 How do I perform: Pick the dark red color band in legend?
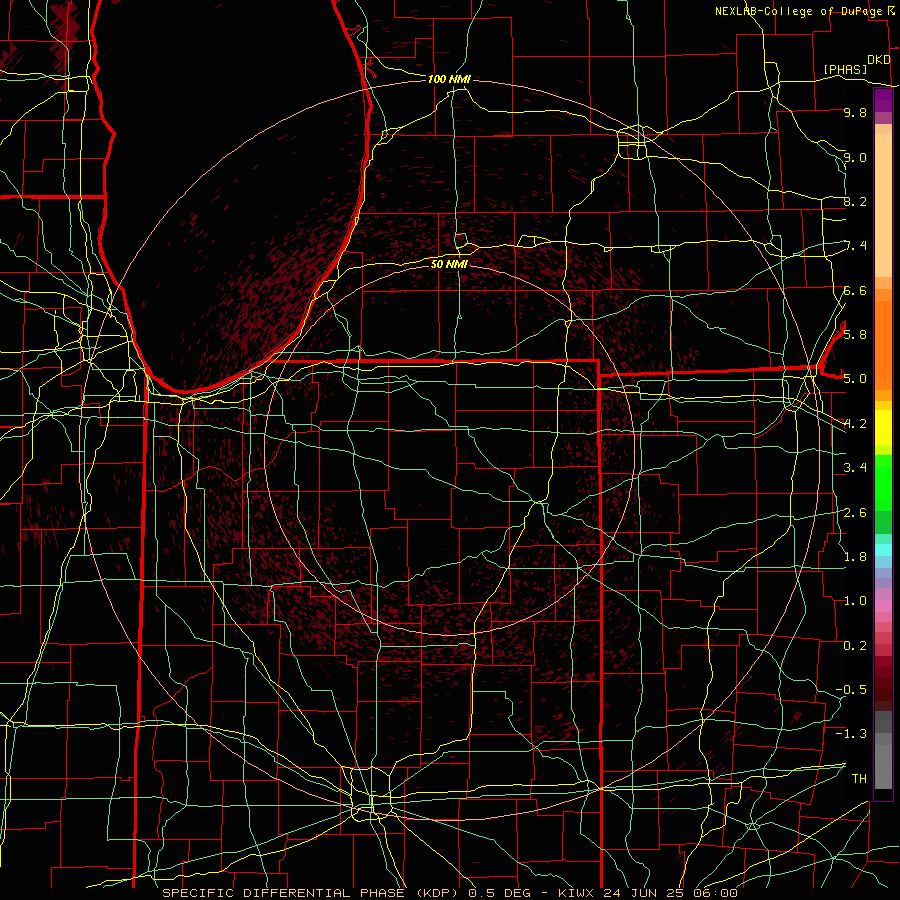pyautogui.click(x=883, y=683)
